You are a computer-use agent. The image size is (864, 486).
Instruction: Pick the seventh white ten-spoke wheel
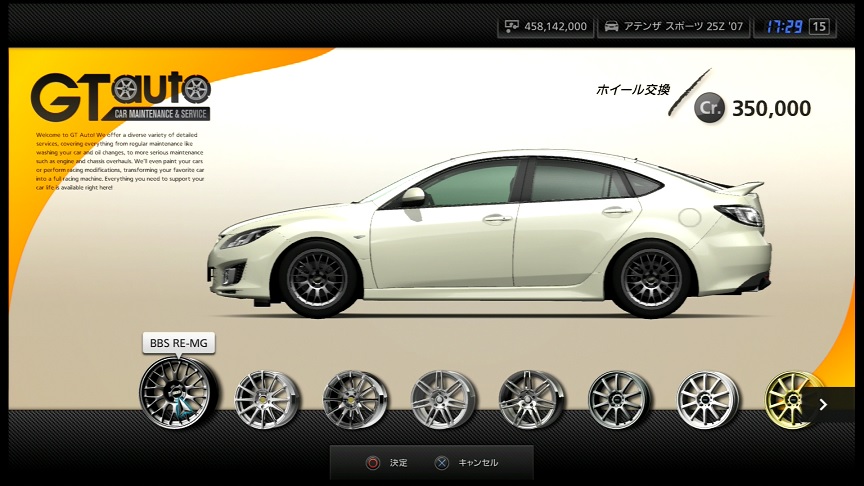(x=708, y=399)
